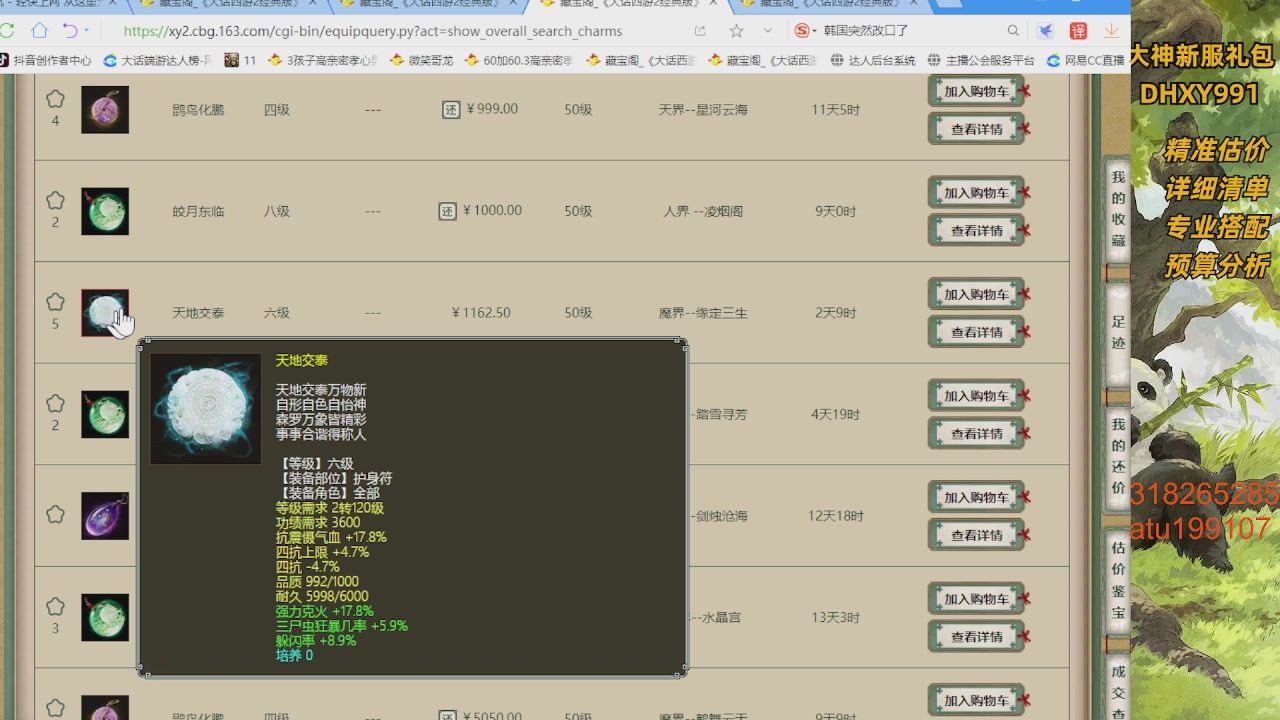Click bargain icon next to ¥999.00
This screenshot has height=720, width=1280.
(x=451, y=109)
